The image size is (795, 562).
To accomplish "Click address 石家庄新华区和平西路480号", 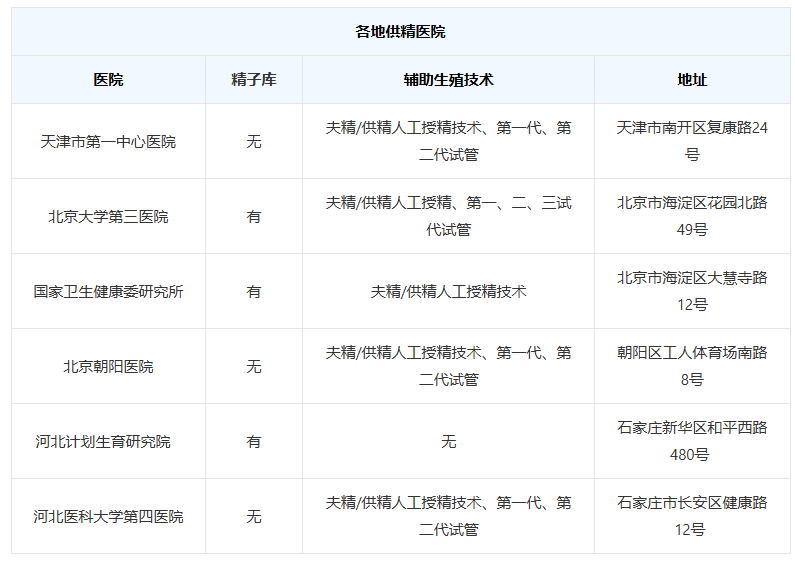I will pos(692,441).
